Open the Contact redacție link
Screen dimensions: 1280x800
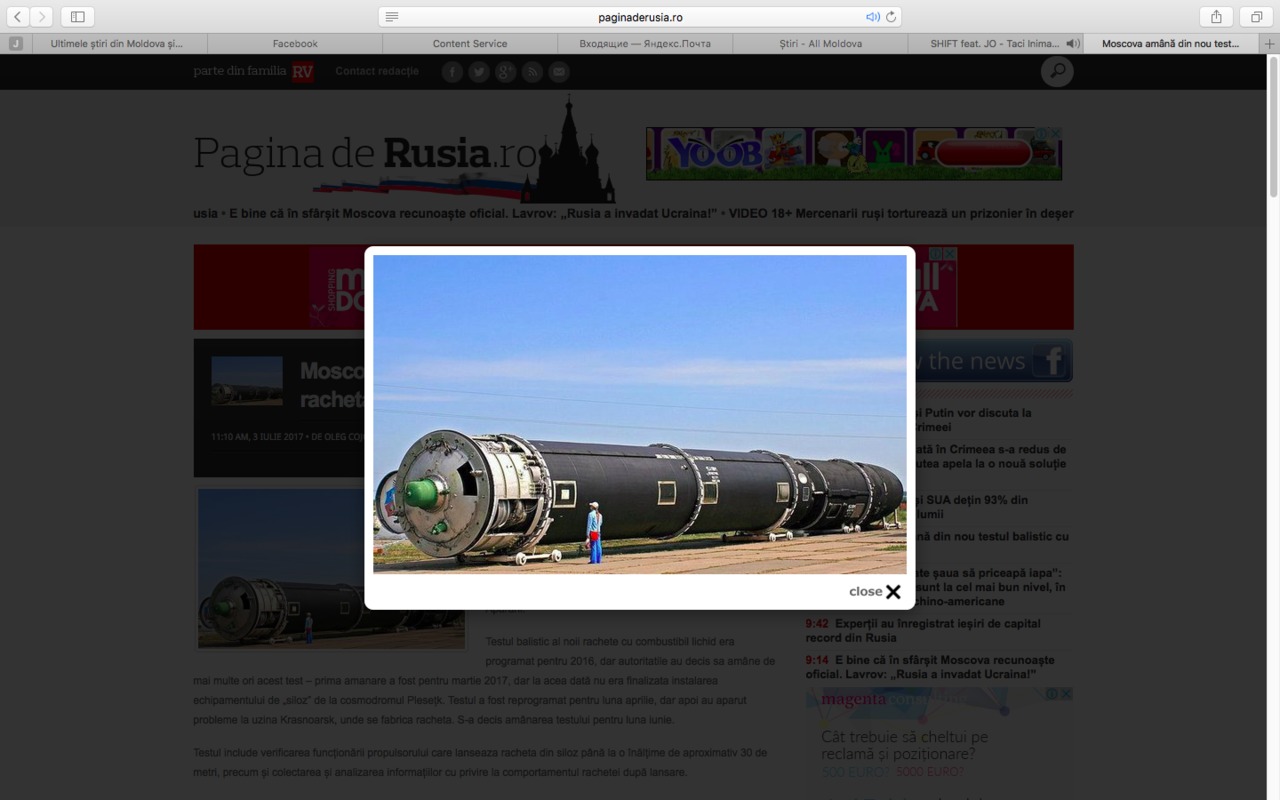tap(377, 71)
